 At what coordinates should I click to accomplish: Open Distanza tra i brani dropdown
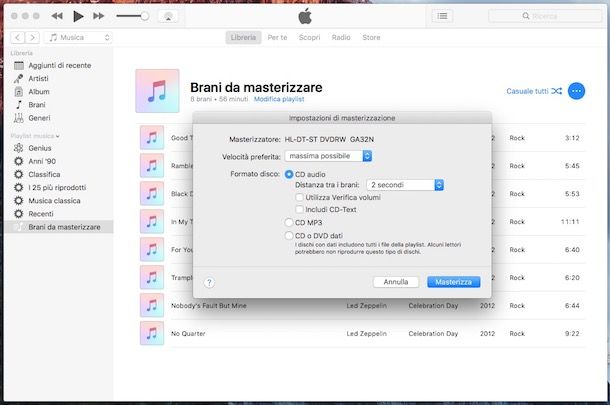(405, 185)
